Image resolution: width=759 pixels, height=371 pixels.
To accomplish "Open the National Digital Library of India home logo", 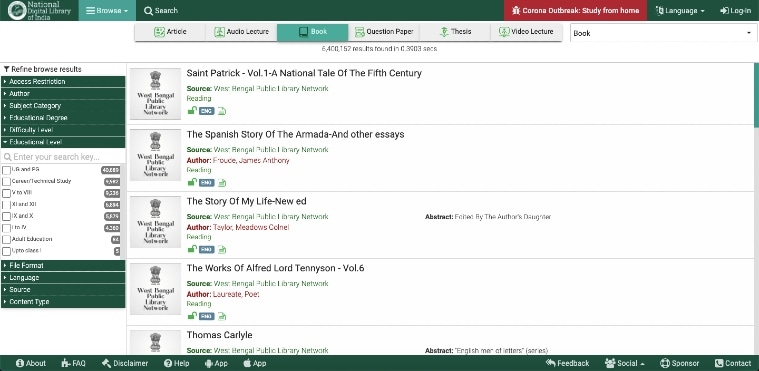I will click(x=39, y=10).
